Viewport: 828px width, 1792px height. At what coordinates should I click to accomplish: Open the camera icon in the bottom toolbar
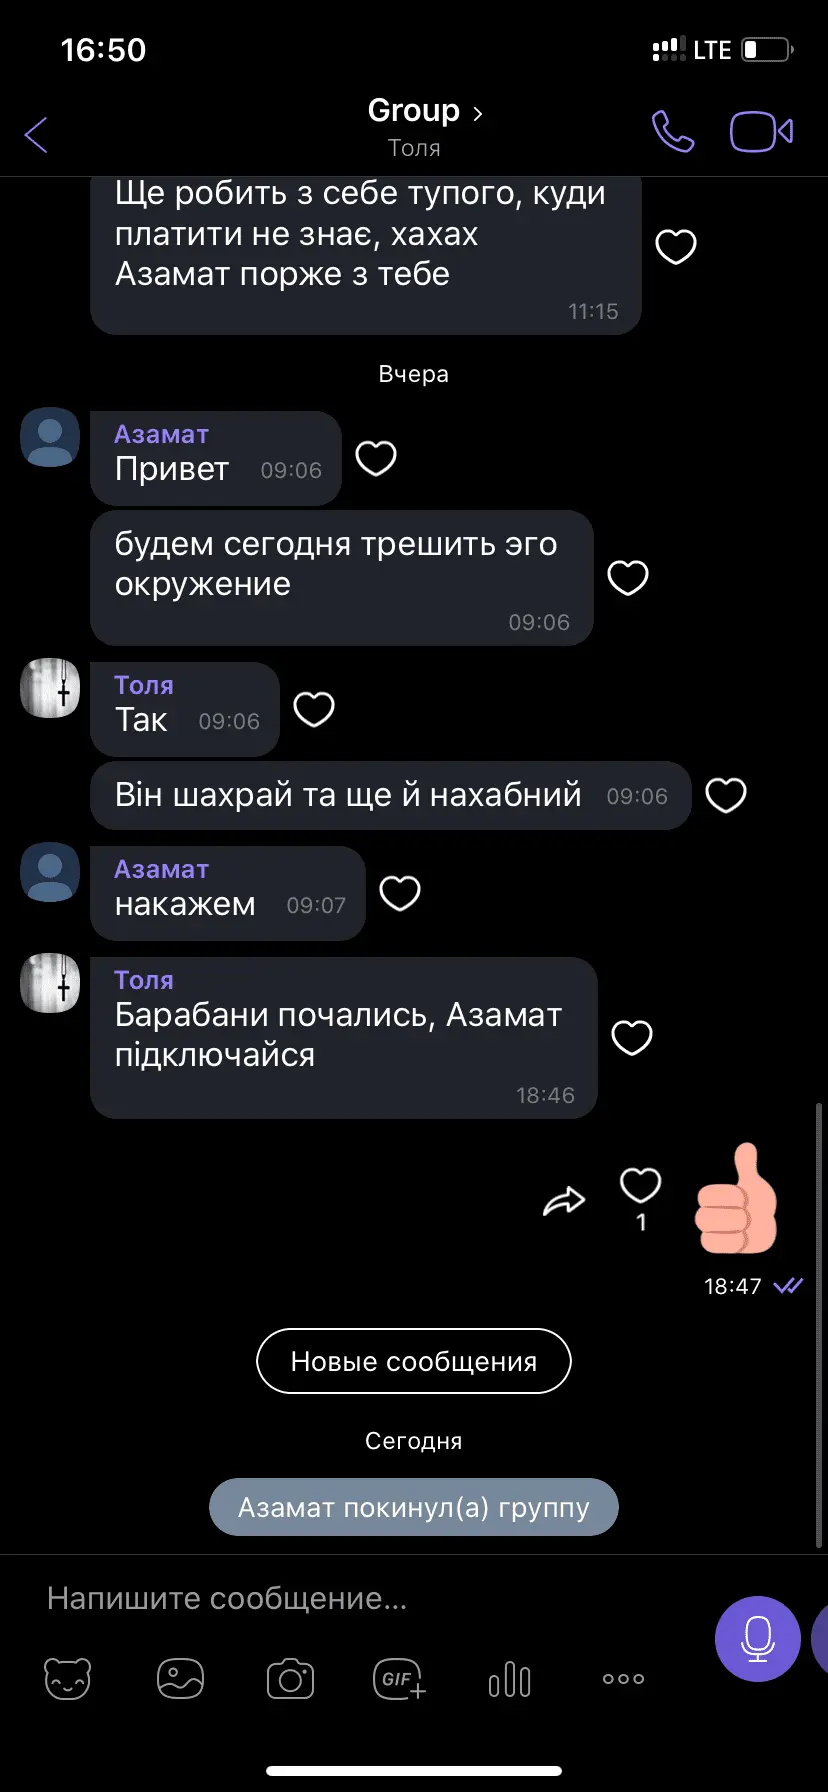[291, 1679]
